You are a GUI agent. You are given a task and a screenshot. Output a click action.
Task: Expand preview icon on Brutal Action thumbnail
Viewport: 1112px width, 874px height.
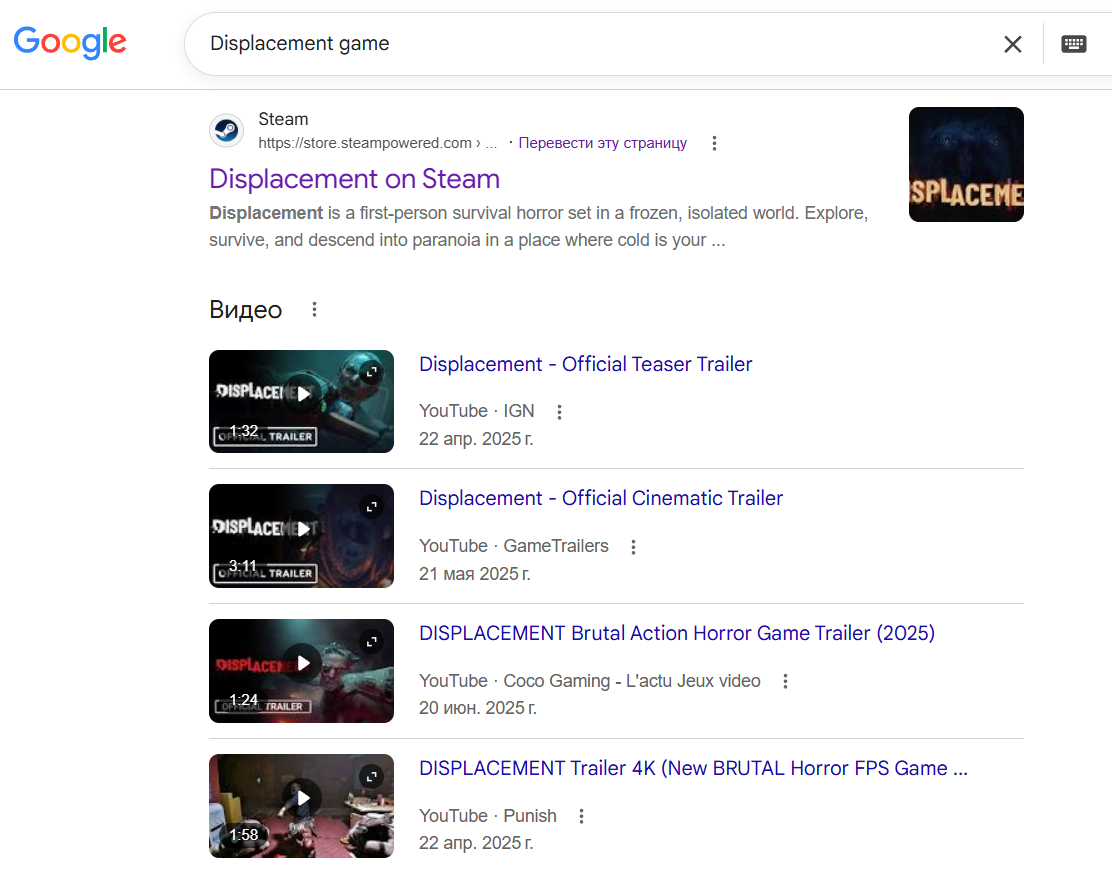[372, 641]
